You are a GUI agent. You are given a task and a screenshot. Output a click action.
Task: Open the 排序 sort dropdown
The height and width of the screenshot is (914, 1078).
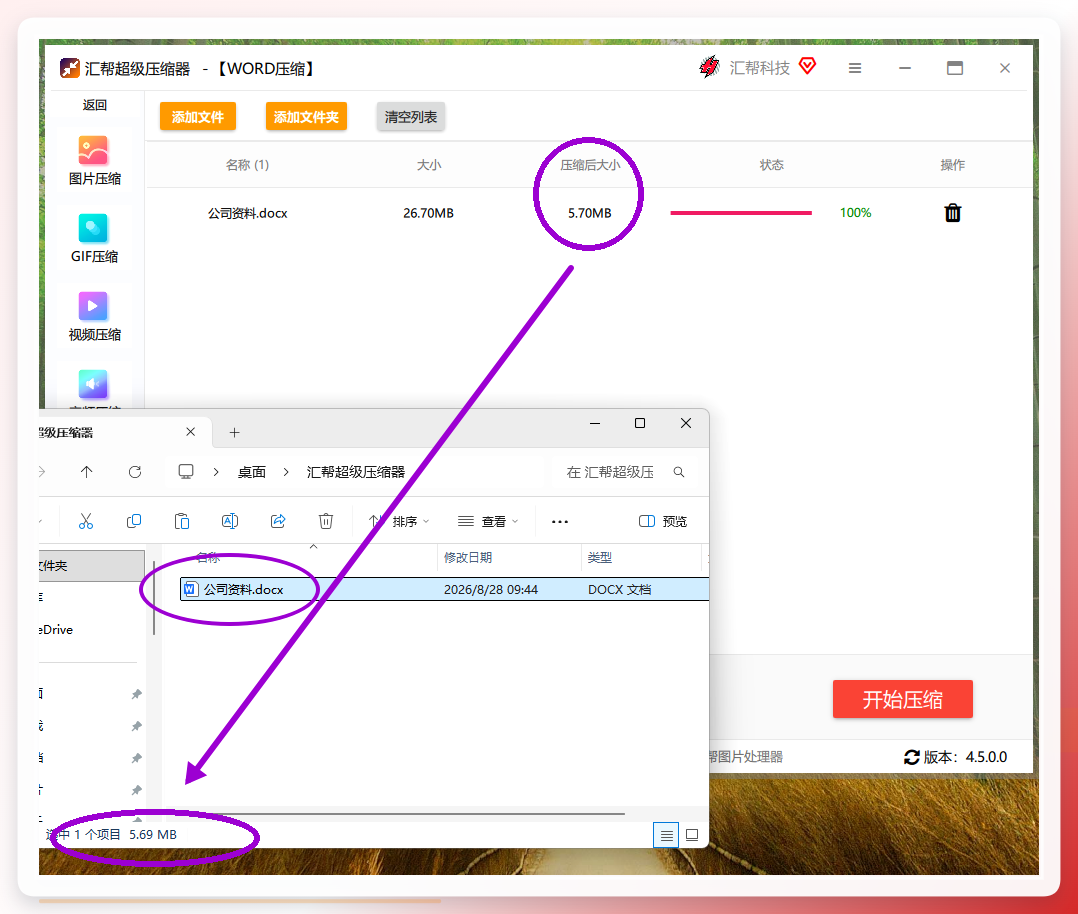click(x=400, y=521)
